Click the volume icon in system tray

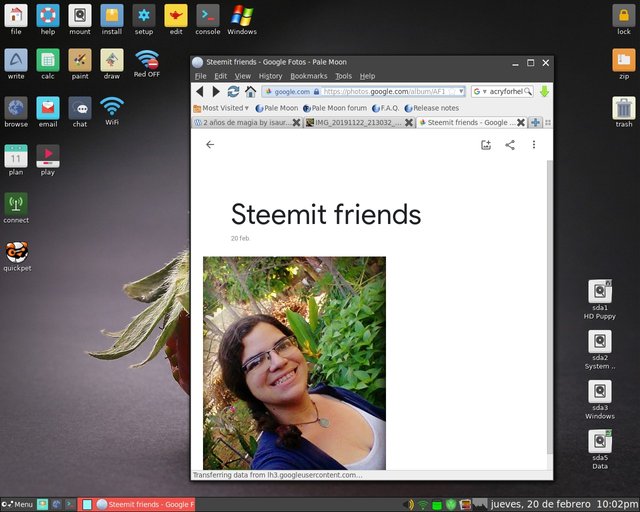[409, 505]
